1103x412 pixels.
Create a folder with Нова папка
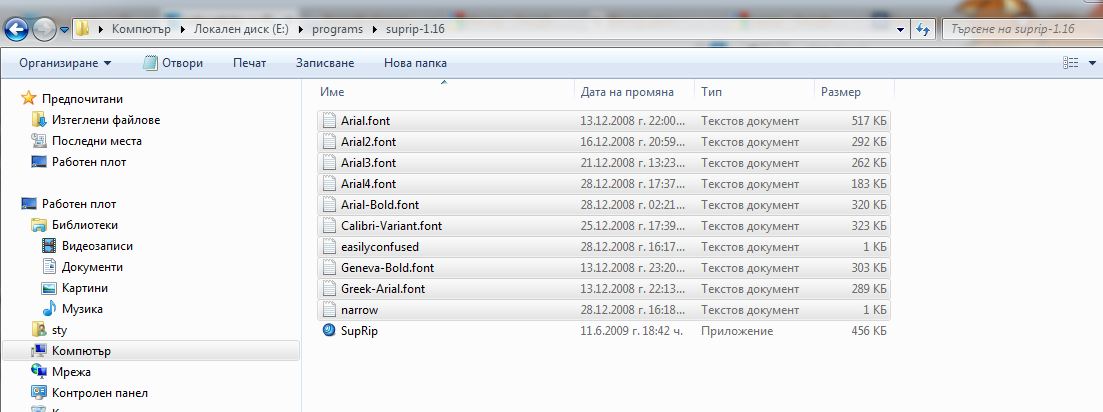(415, 63)
